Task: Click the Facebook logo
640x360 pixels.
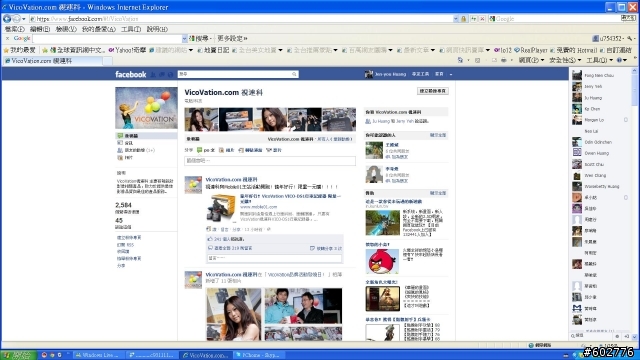Action: [x=131, y=74]
